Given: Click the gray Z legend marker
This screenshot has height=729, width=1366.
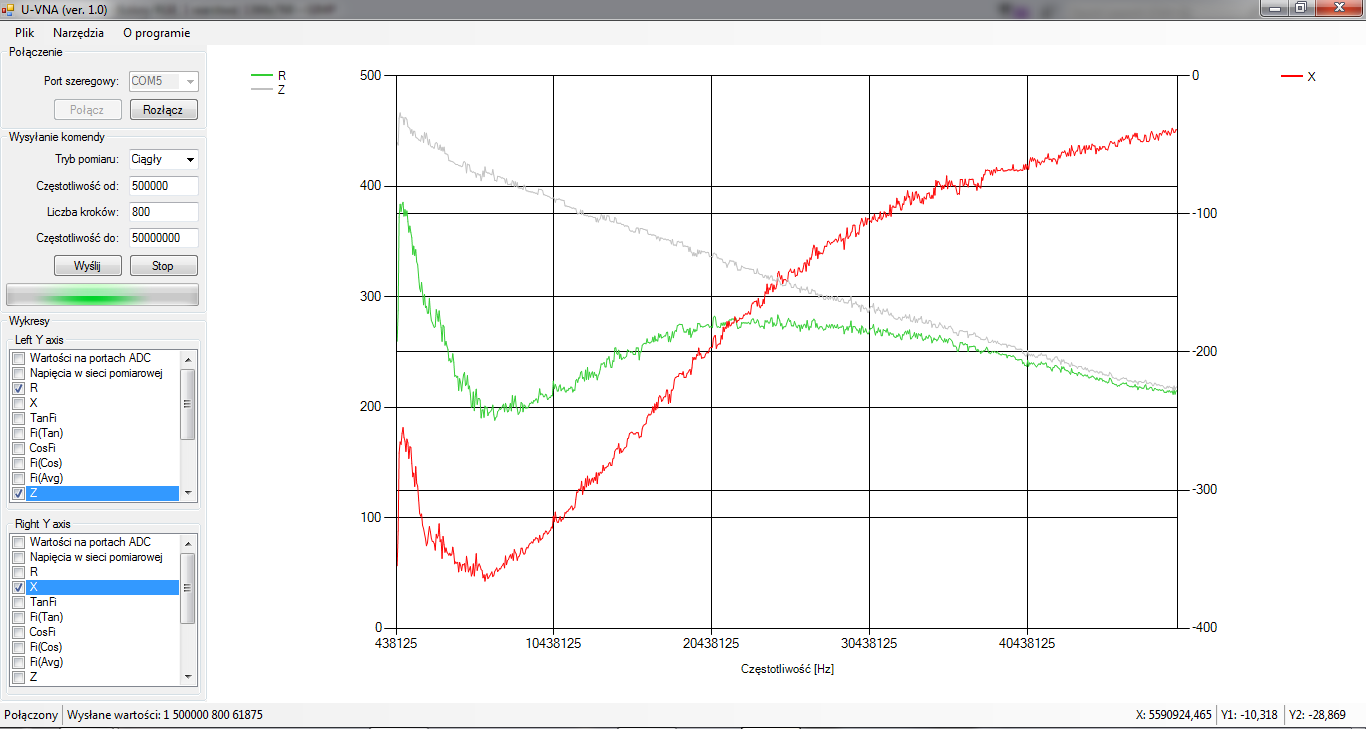Looking at the screenshot, I should coord(261,89).
